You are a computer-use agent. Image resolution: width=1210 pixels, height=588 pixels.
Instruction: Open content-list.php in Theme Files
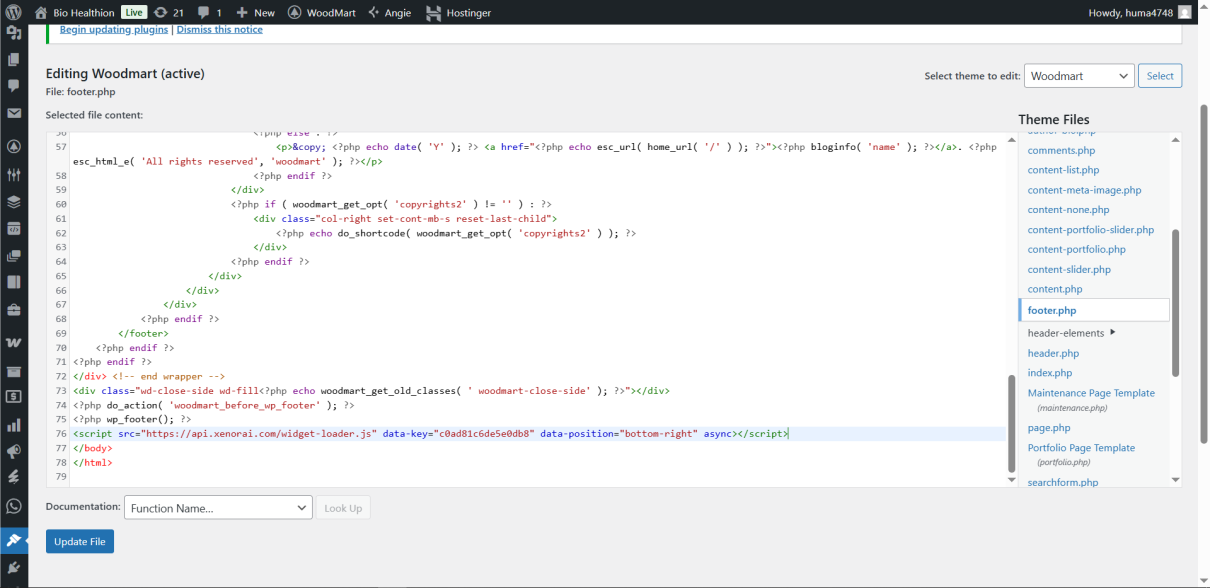point(1063,170)
